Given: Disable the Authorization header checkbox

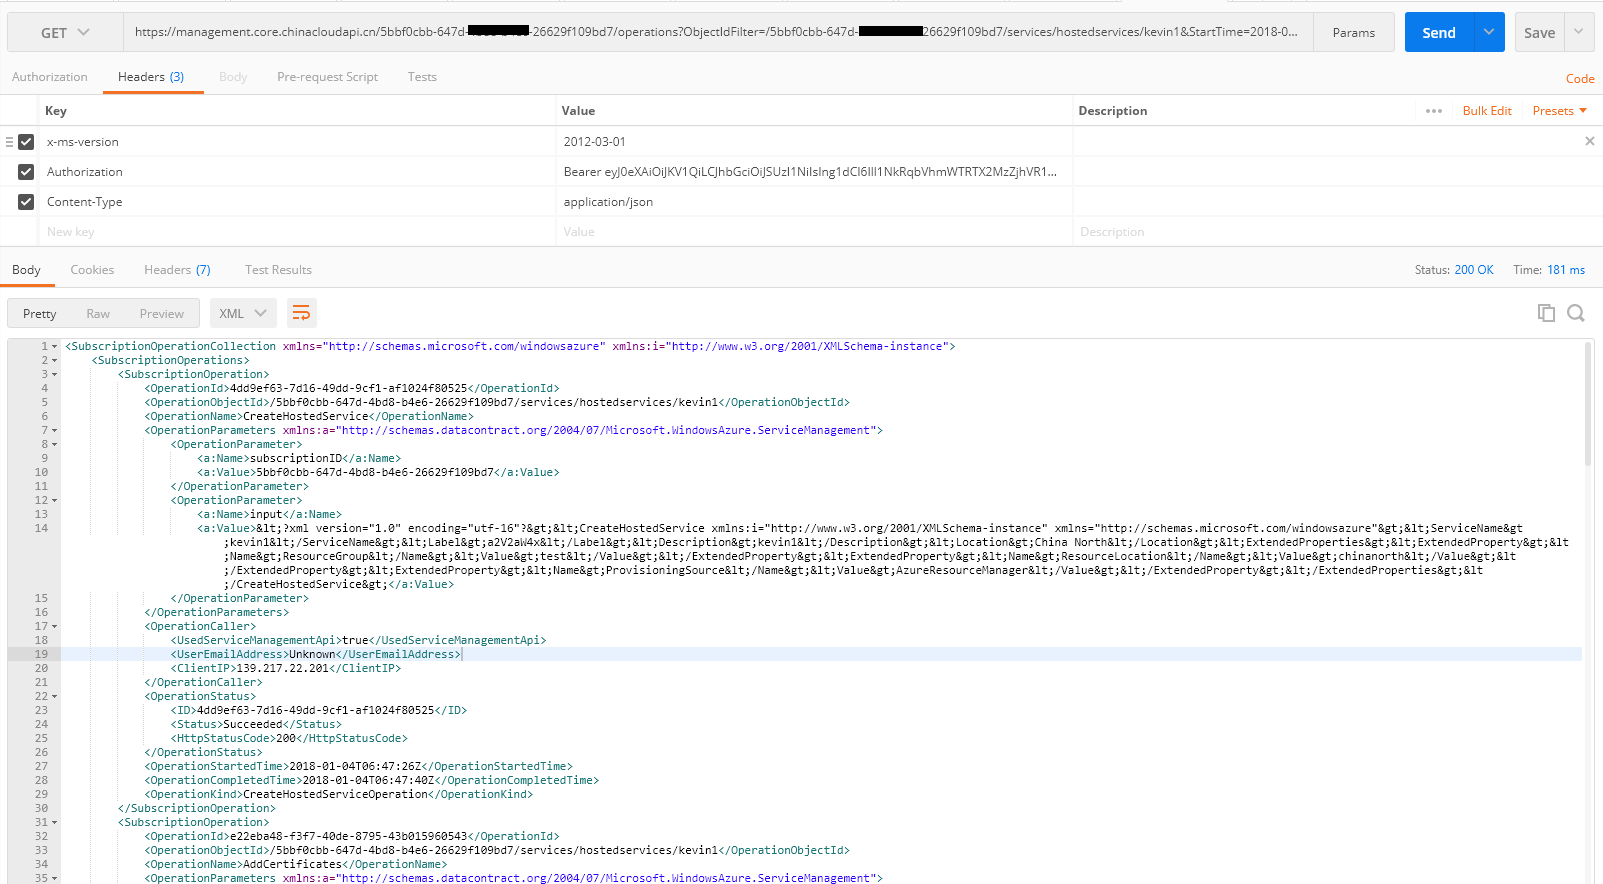Looking at the screenshot, I should 26,172.
